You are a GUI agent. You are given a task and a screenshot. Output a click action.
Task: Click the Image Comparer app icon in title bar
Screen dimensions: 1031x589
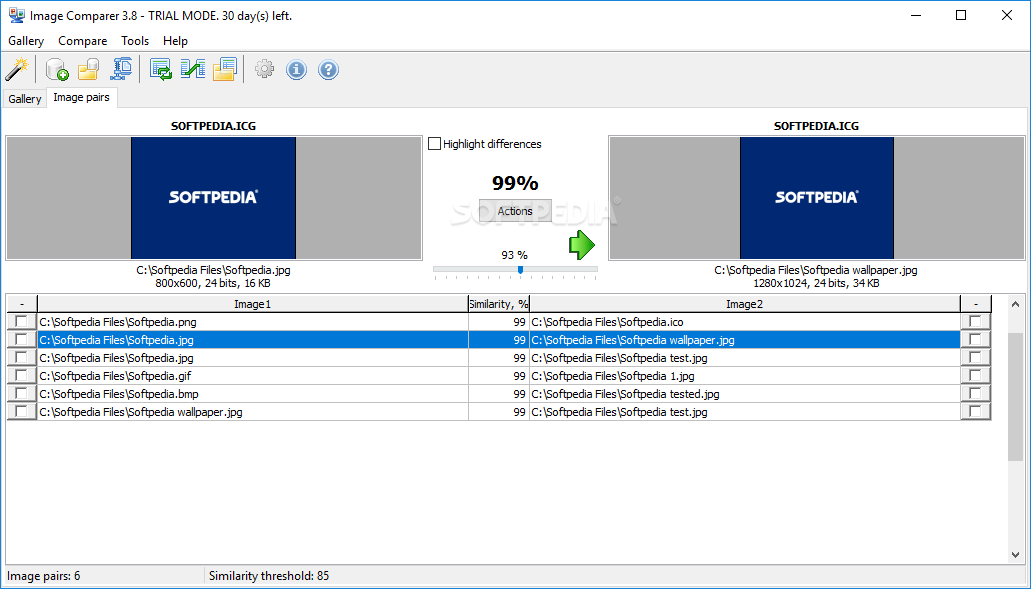click(16, 15)
